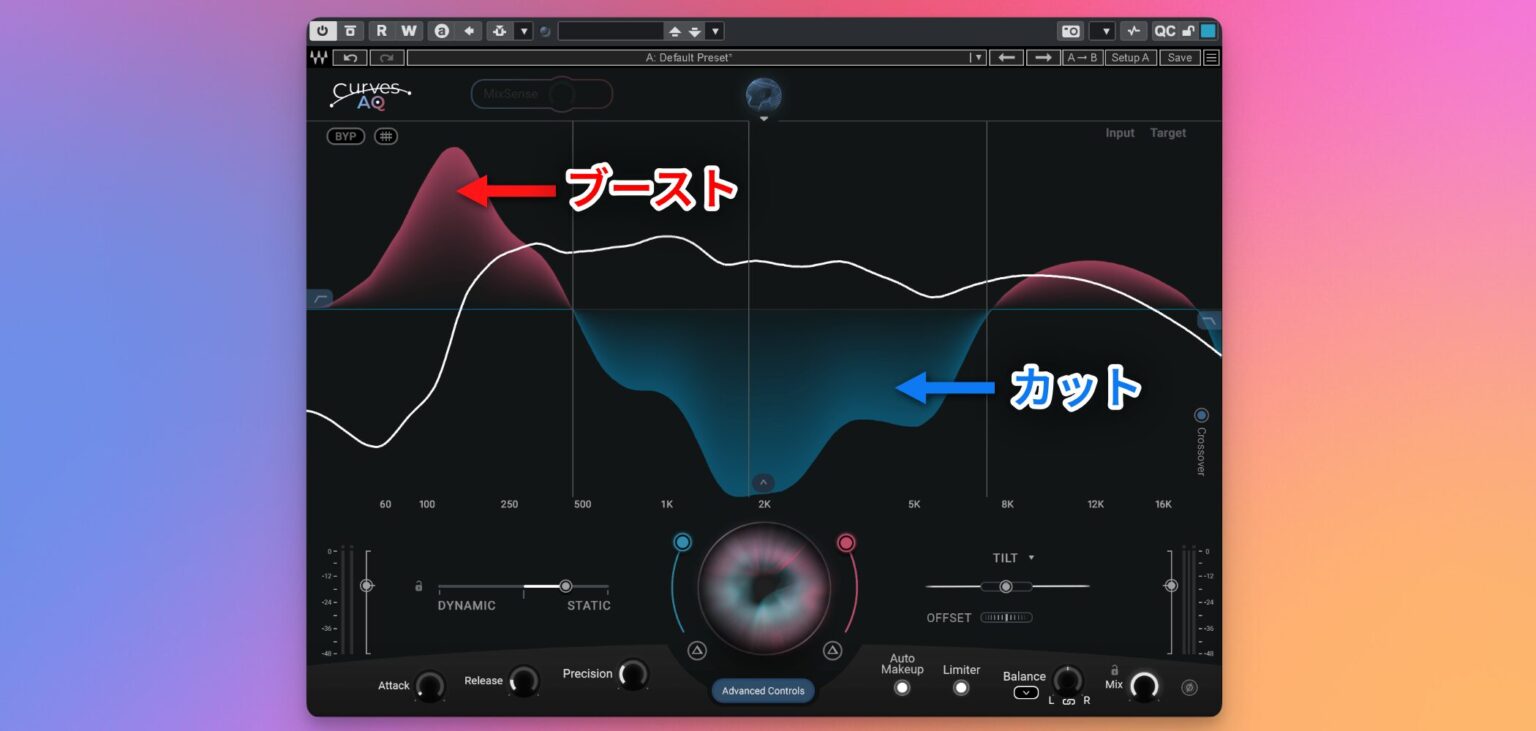Image resolution: width=1536 pixels, height=731 pixels.
Task: Select the analyzer waveform icon beside QC
Action: coord(1135,31)
